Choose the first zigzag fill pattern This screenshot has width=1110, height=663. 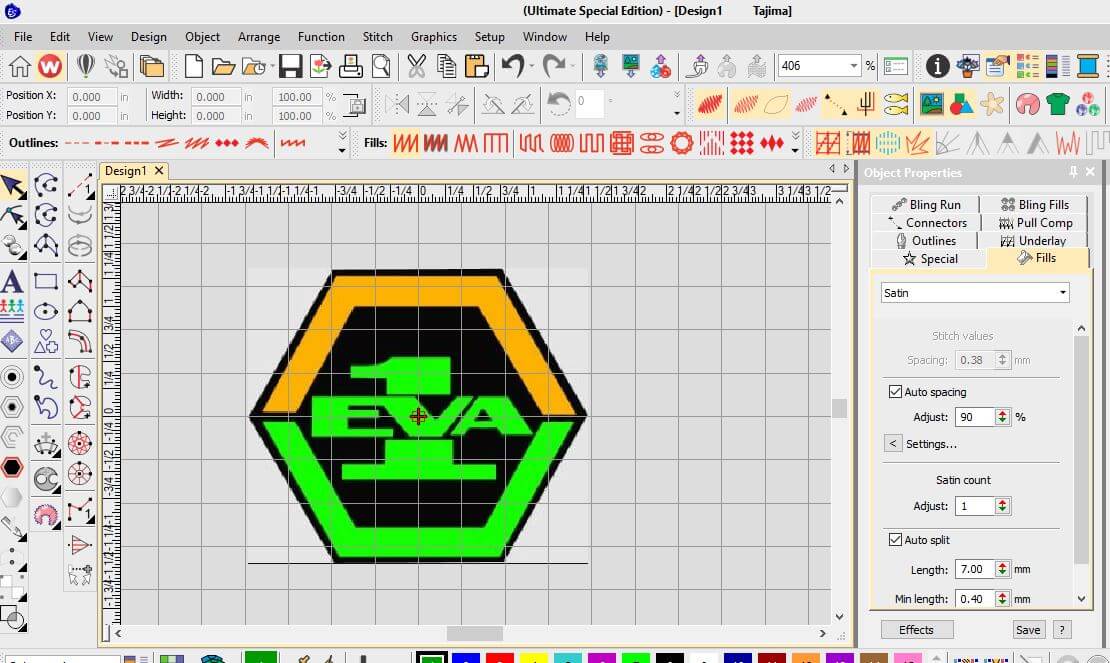pos(406,144)
